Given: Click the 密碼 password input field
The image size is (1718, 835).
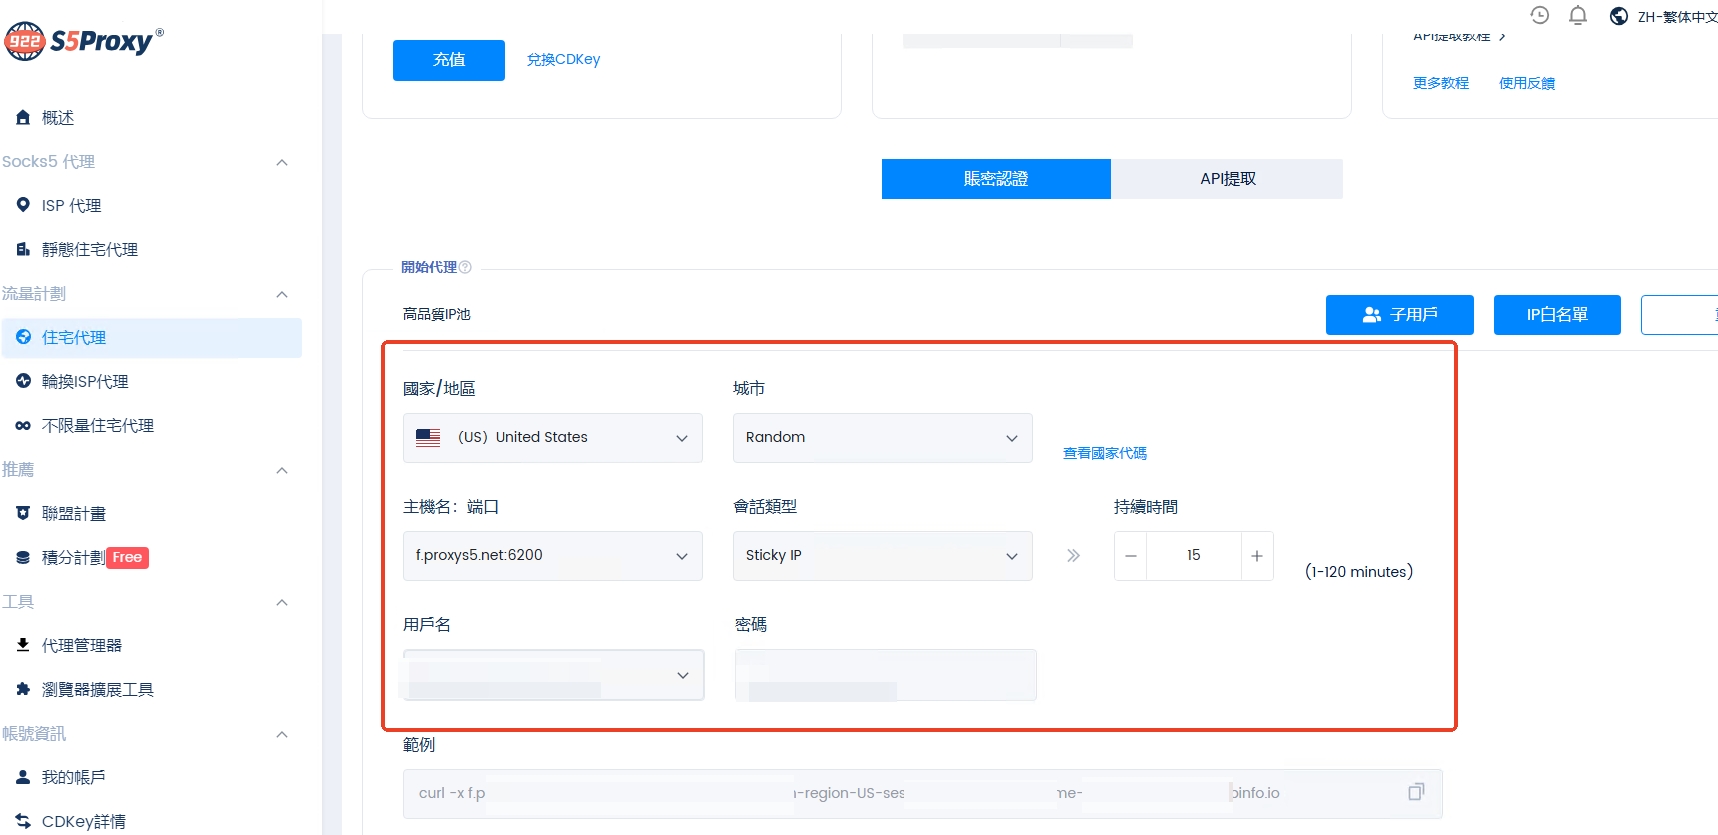Looking at the screenshot, I should click(885, 675).
